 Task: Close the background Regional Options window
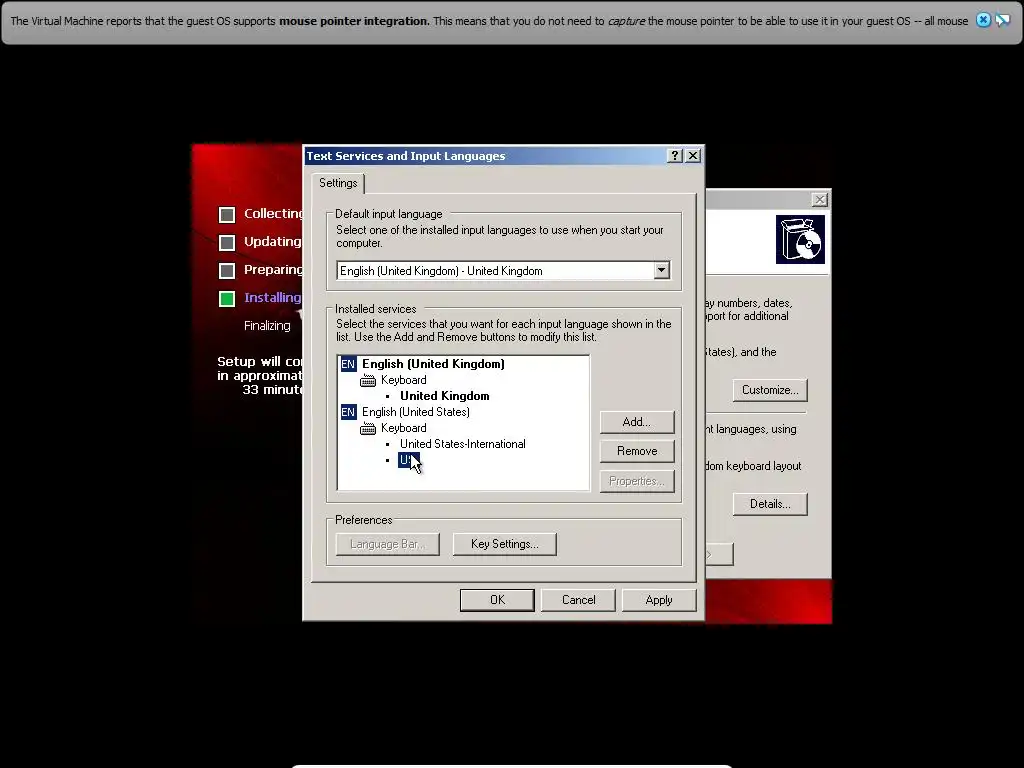point(819,200)
